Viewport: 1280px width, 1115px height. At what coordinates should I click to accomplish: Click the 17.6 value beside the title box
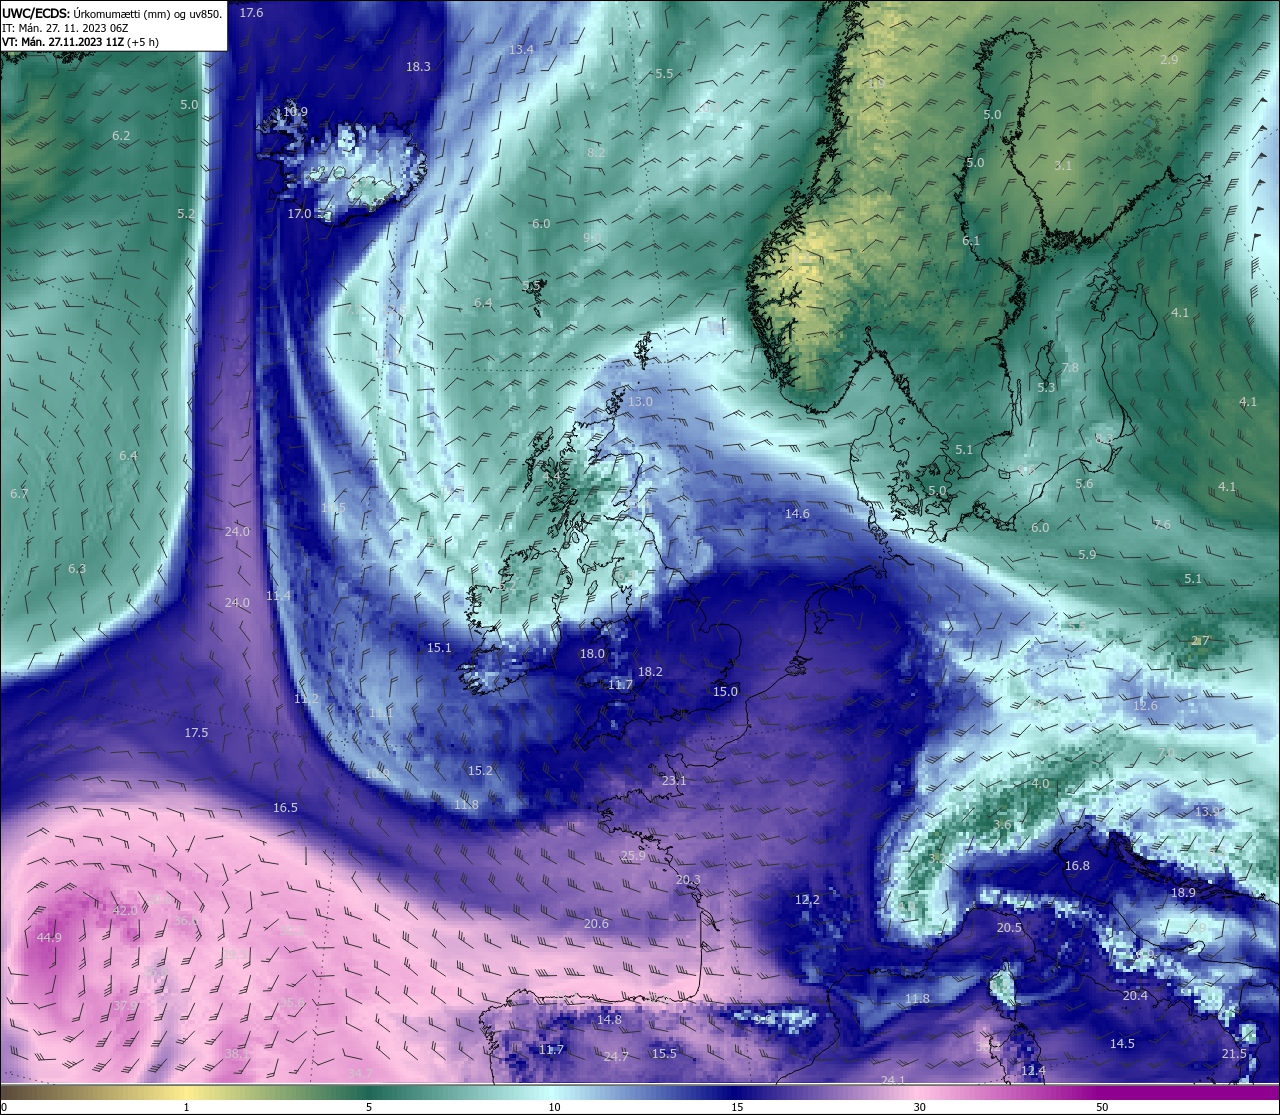click(251, 13)
